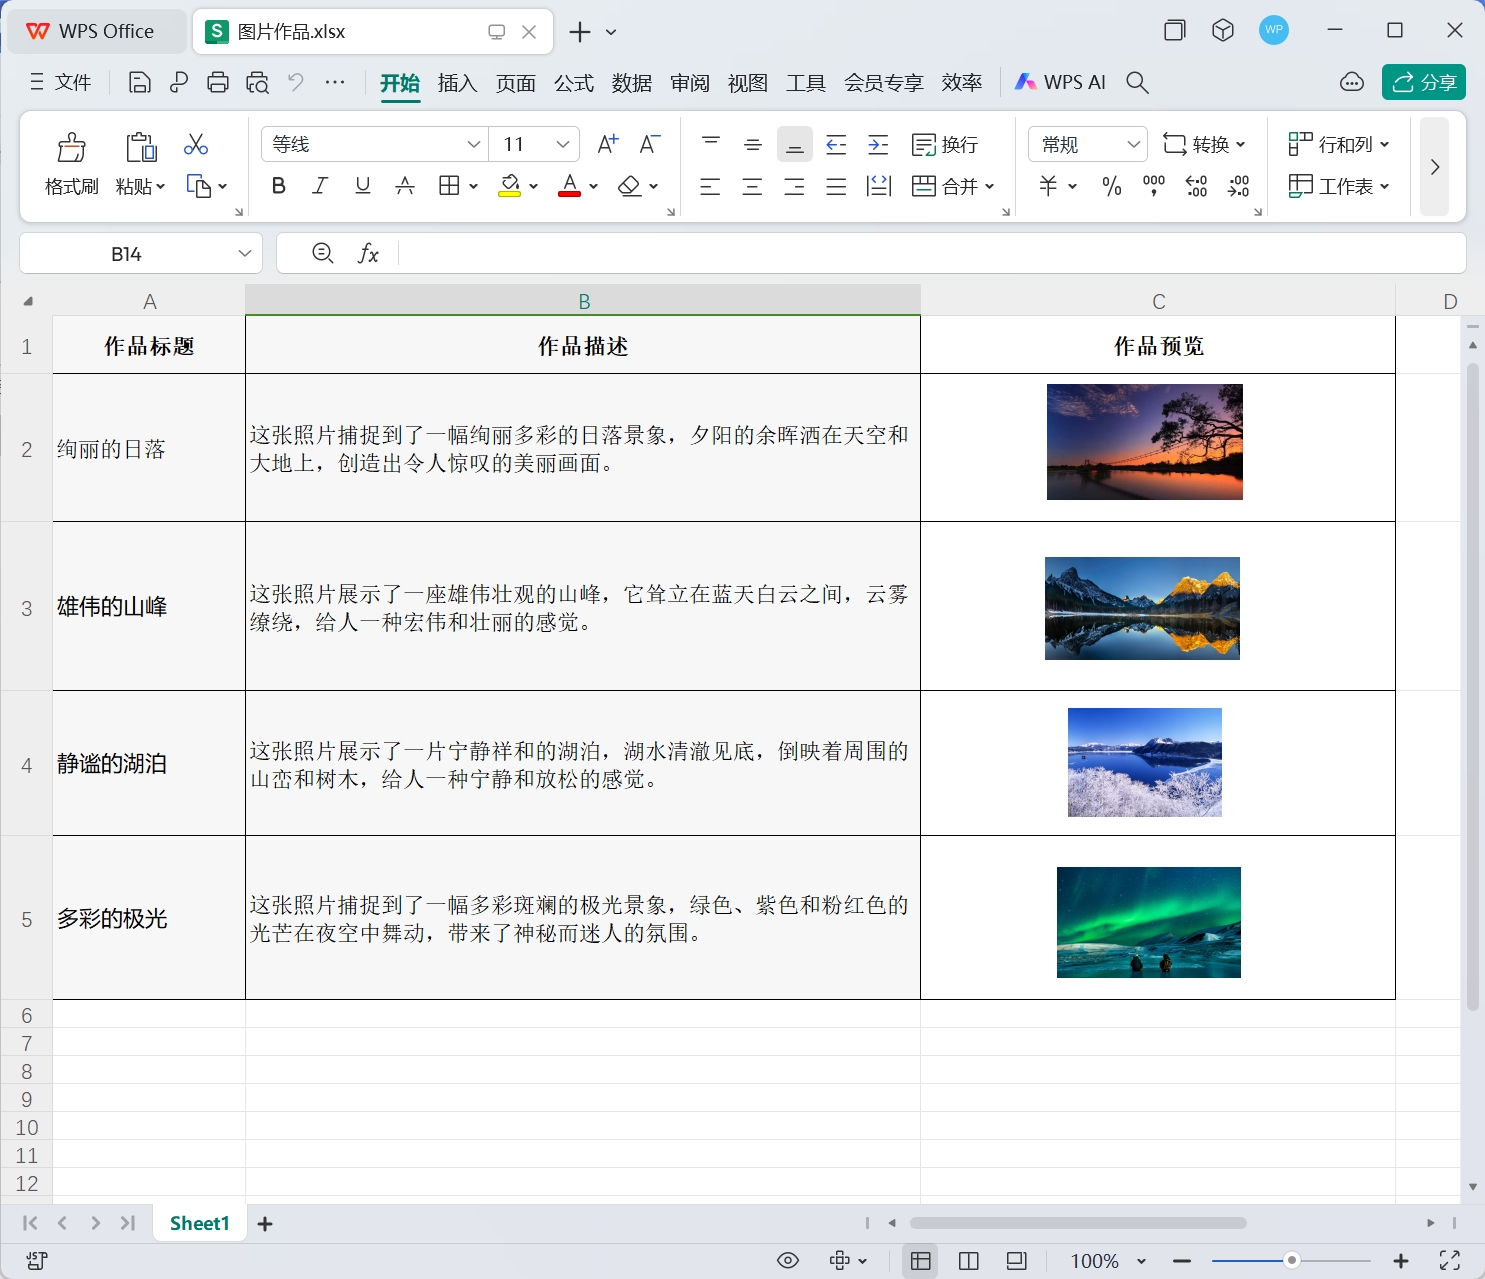
Task: Click the increase indent icon
Action: point(878,145)
